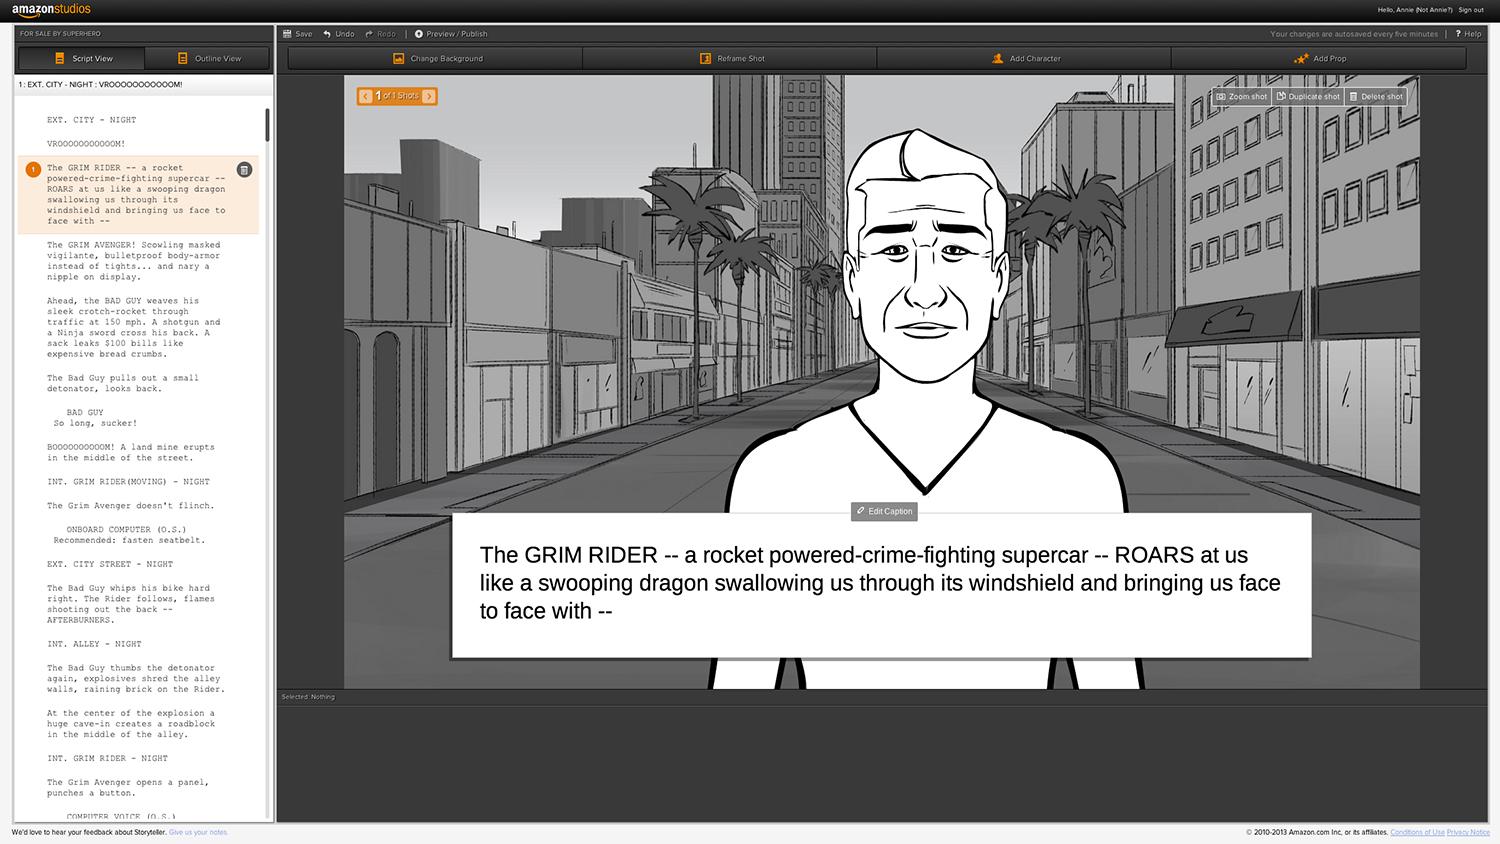
Task: Click project title 'FOR SALE BY SUPERHERO'
Action: pyautogui.click(x=60, y=34)
